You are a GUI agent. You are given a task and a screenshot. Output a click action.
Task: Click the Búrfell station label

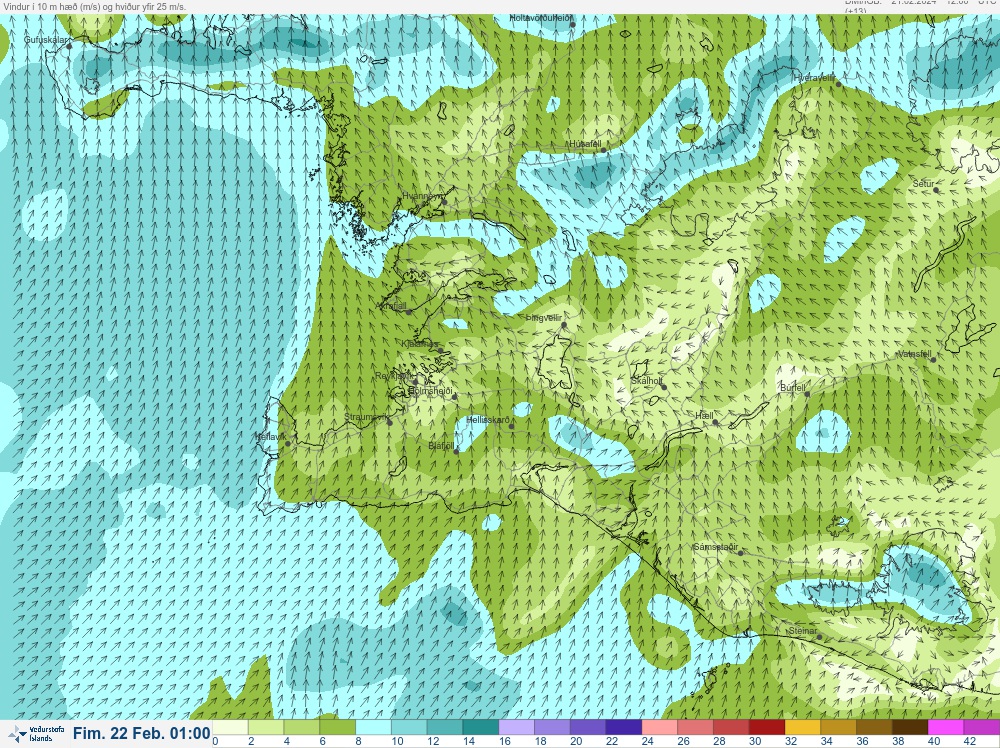(793, 388)
